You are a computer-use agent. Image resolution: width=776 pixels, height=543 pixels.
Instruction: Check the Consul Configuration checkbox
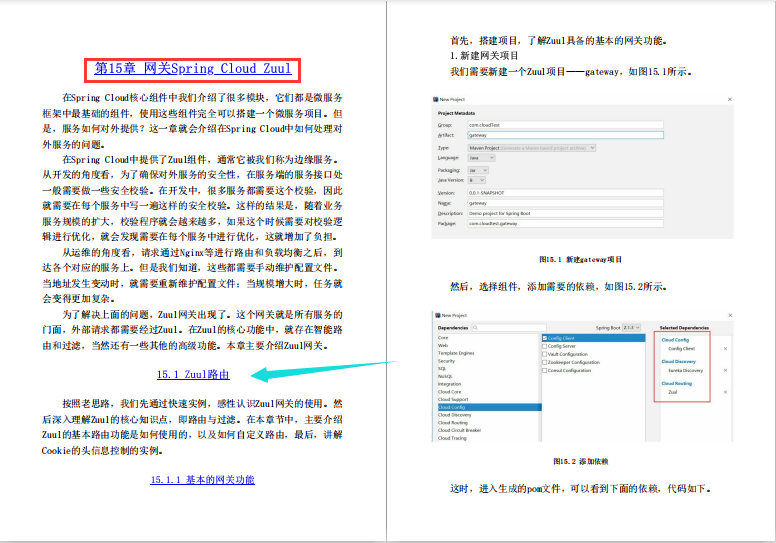pyautogui.click(x=545, y=370)
